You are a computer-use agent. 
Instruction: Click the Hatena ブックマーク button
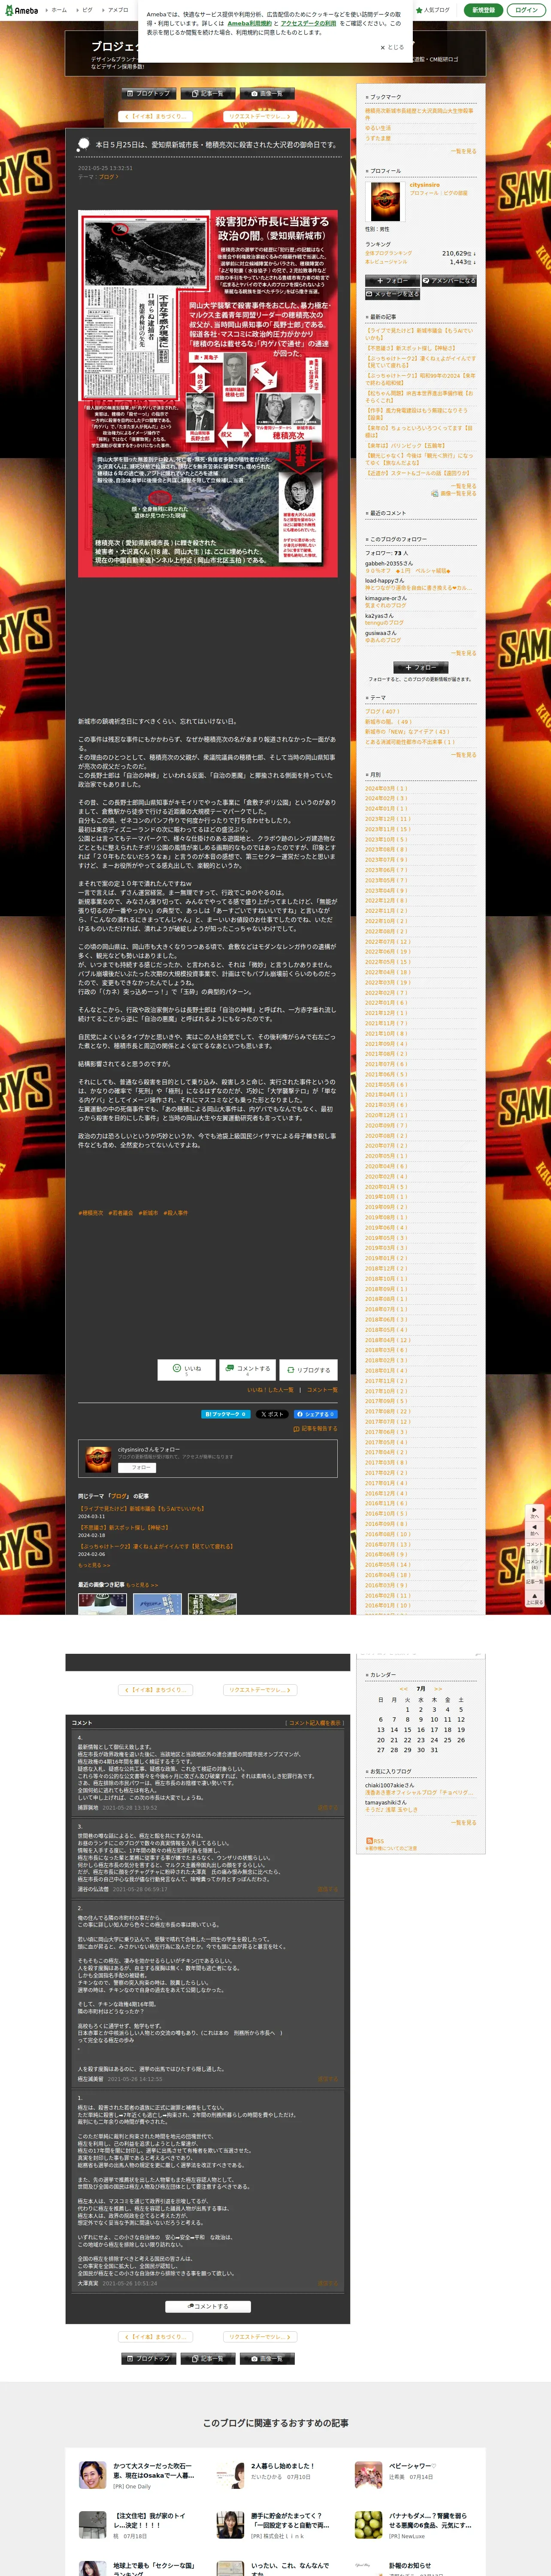(226, 1414)
